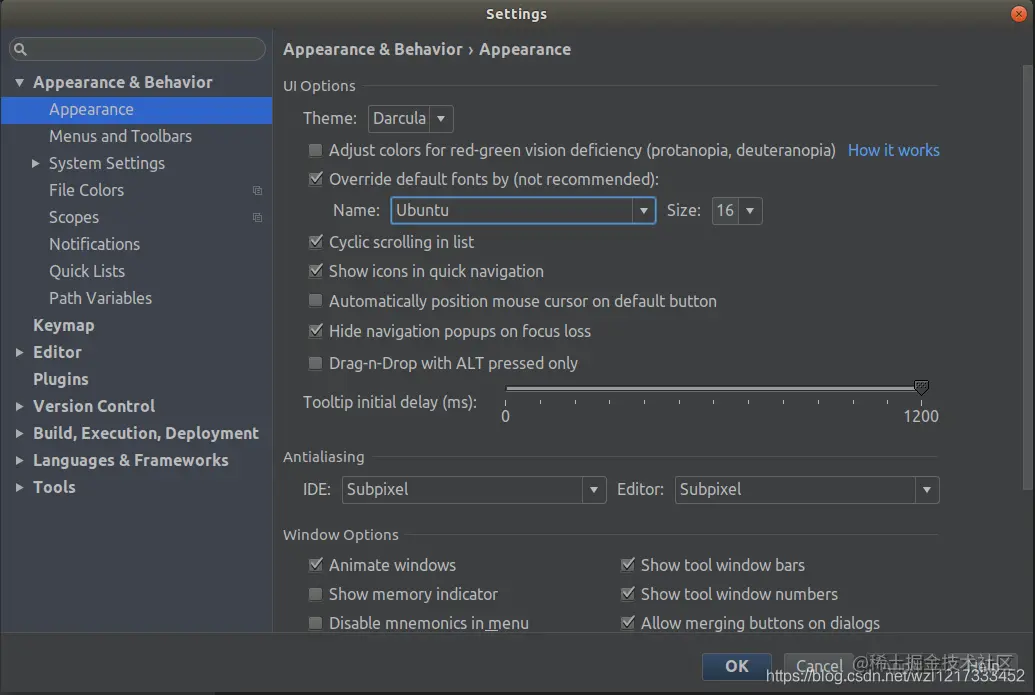Toggle Cyclic scrolling in list checkbox
The image size is (1035, 695).
(x=316, y=242)
